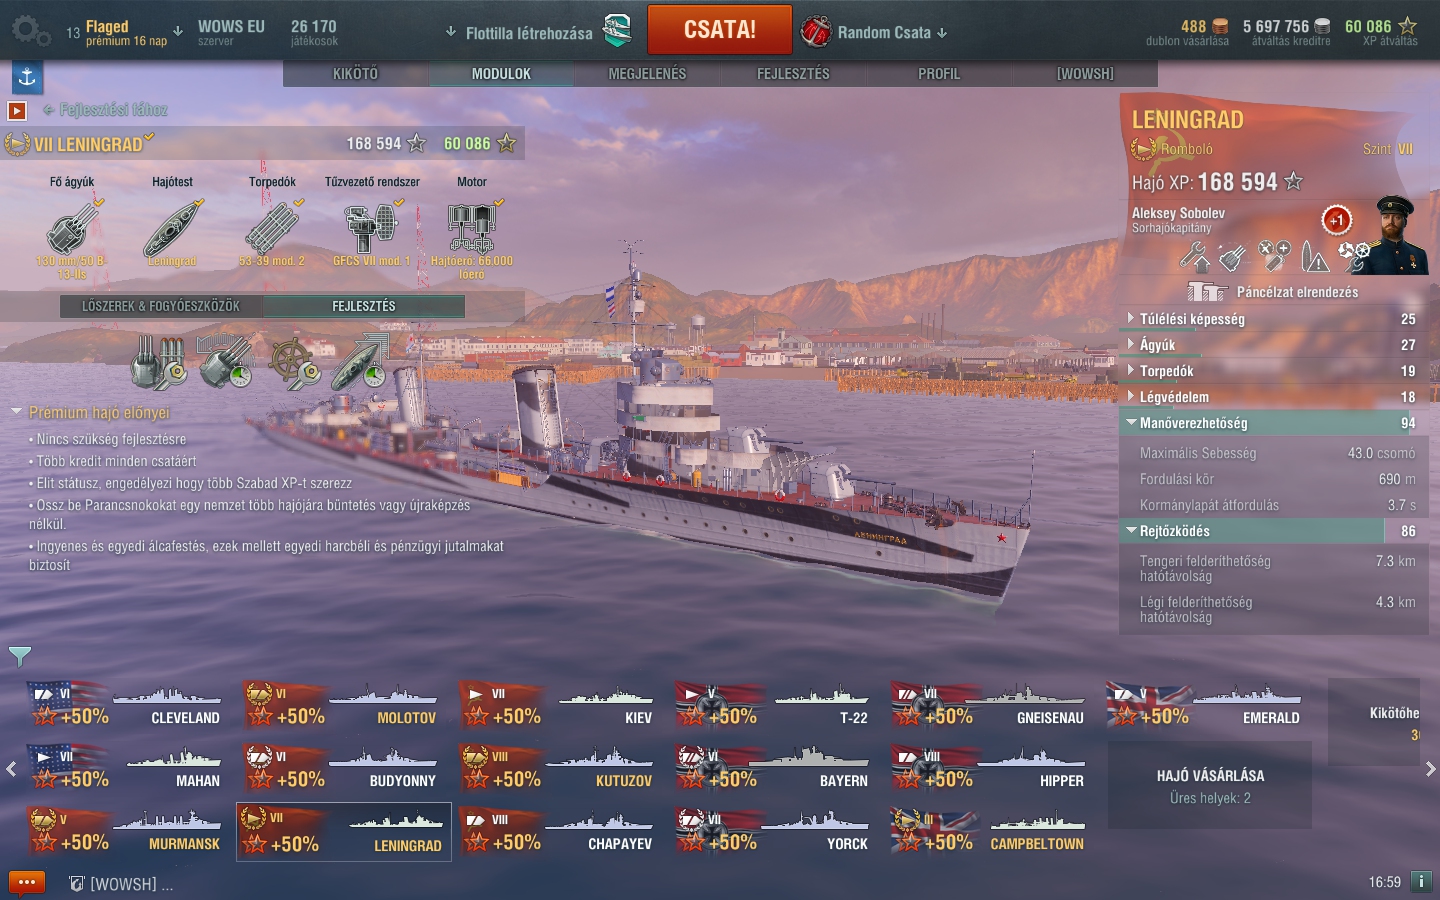Viewport: 1440px width, 900px height.
Task: Select the KUTUZOV ship in carousel
Action: (x=560, y=768)
